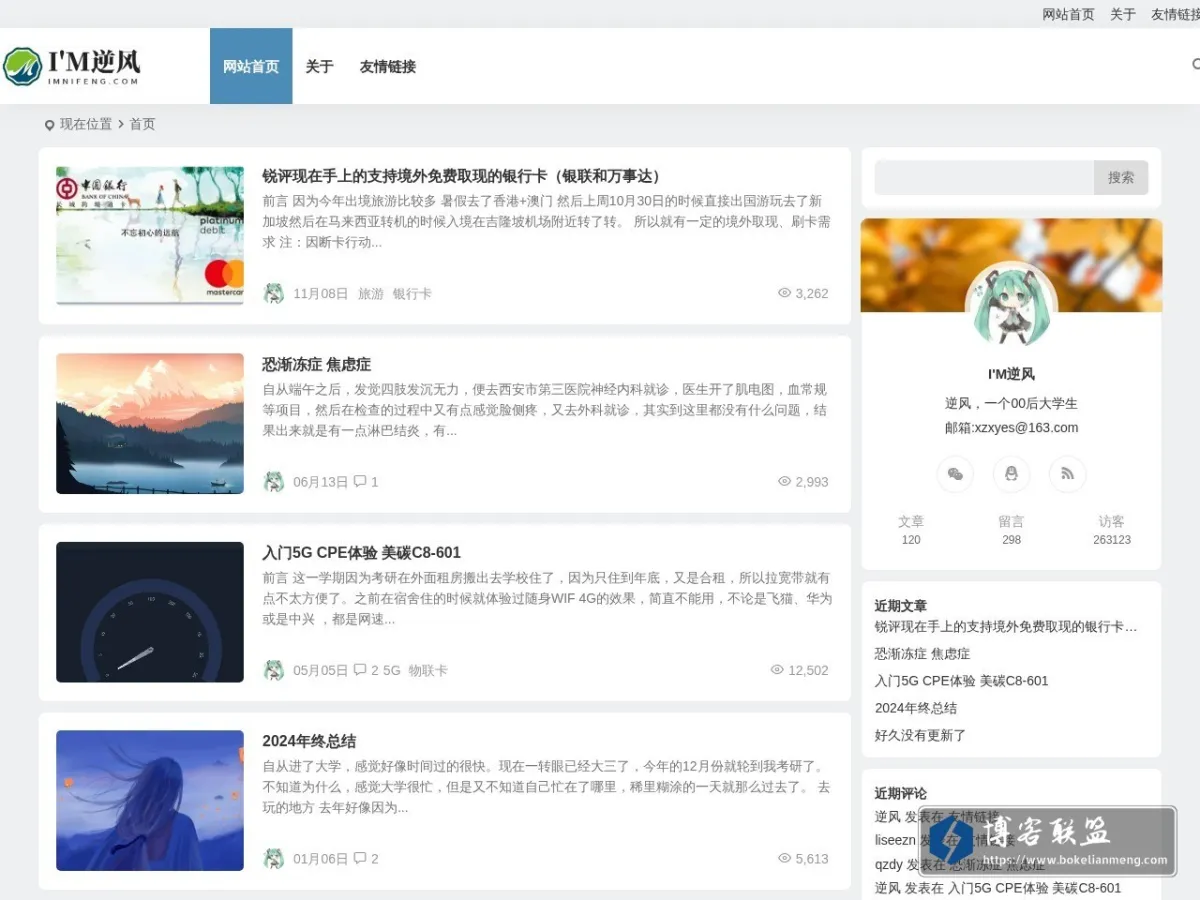Open the bank card post thumbnail
Viewport: 1200px width, 900px height.
150,235
